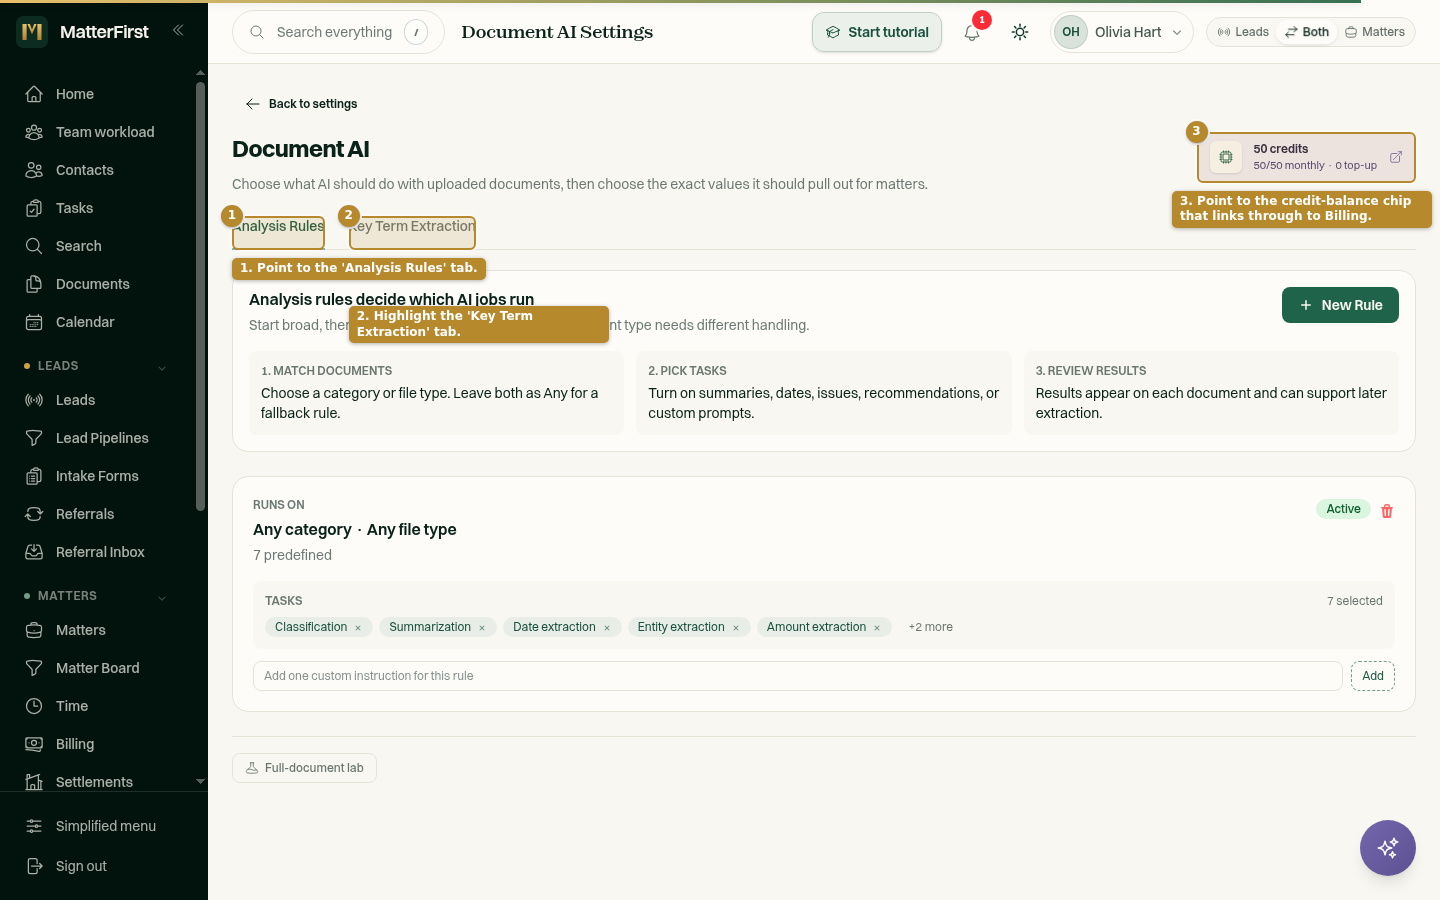Screen dimensions: 1440x900
Task: Click the '1. MATCH DOCUMENTS' card
Action: point(436,393)
